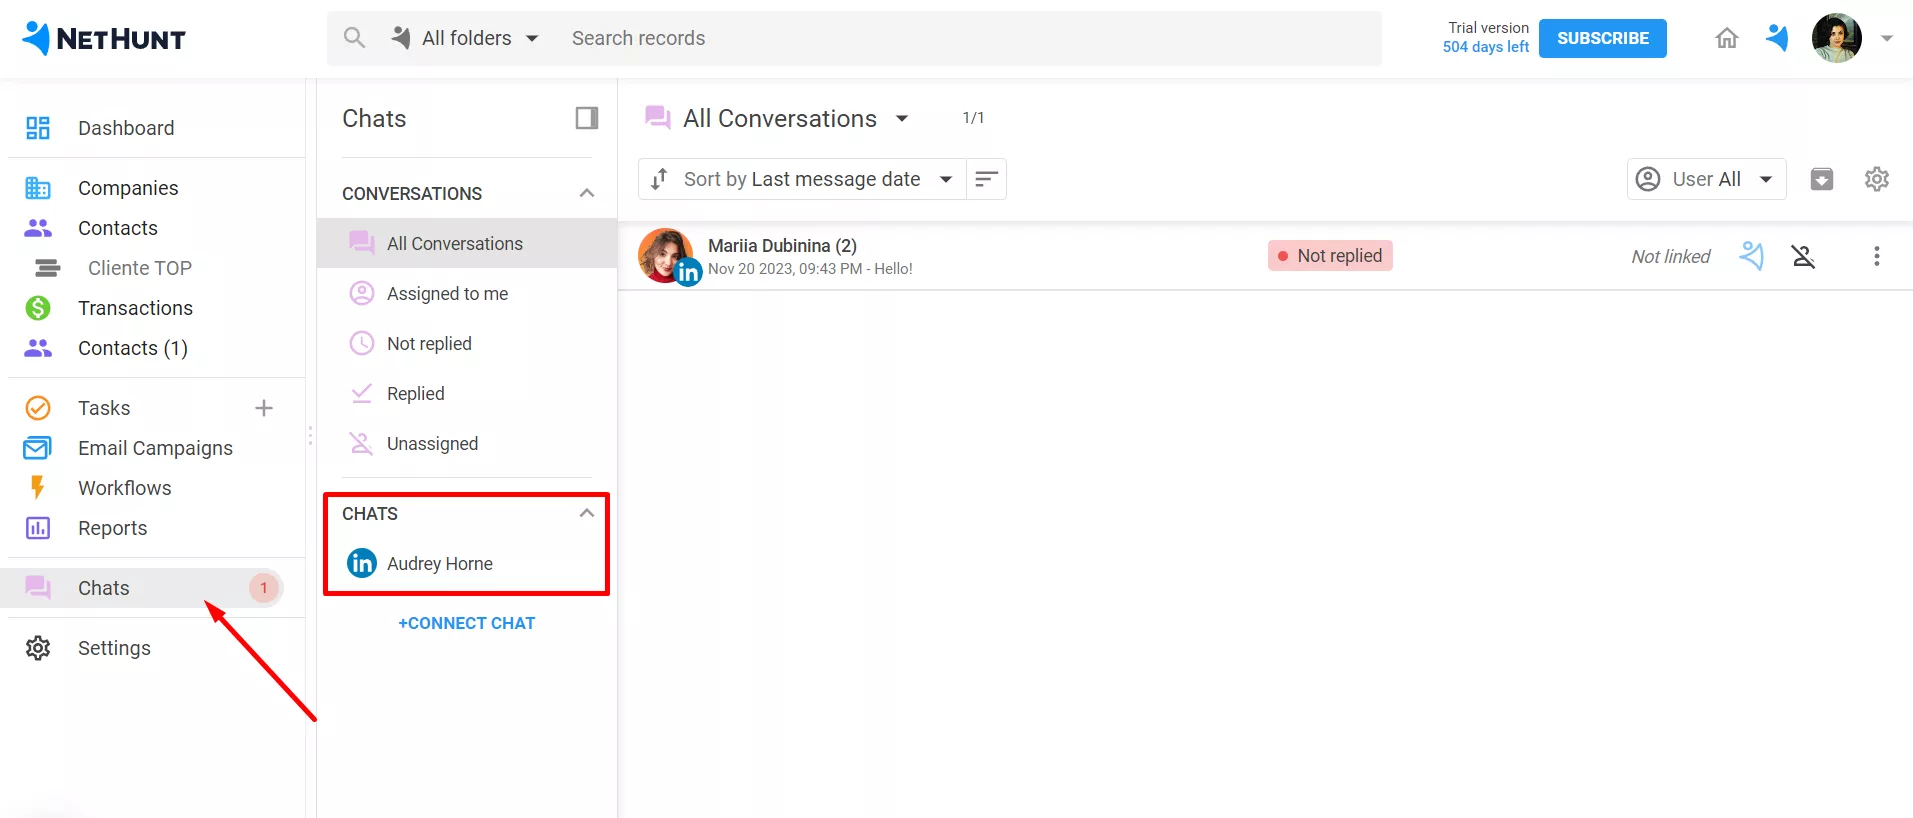
Task: Click the NetHunt logo
Action: (104, 38)
